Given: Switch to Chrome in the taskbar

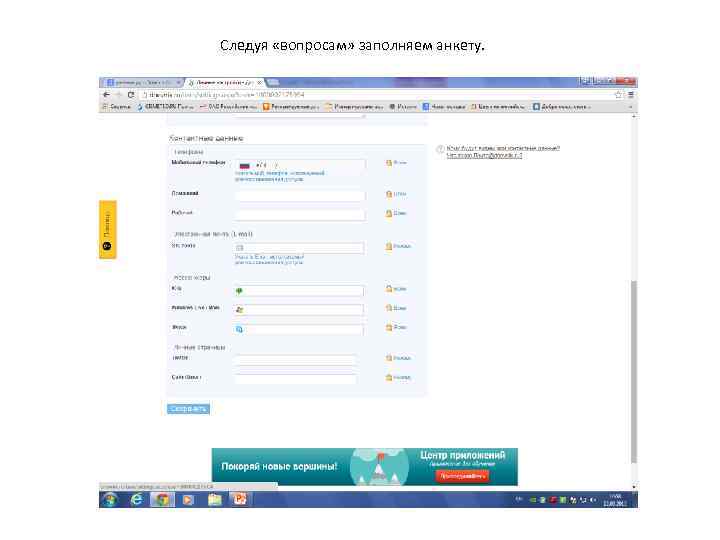Looking at the screenshot, I should (x=162, y=500).
